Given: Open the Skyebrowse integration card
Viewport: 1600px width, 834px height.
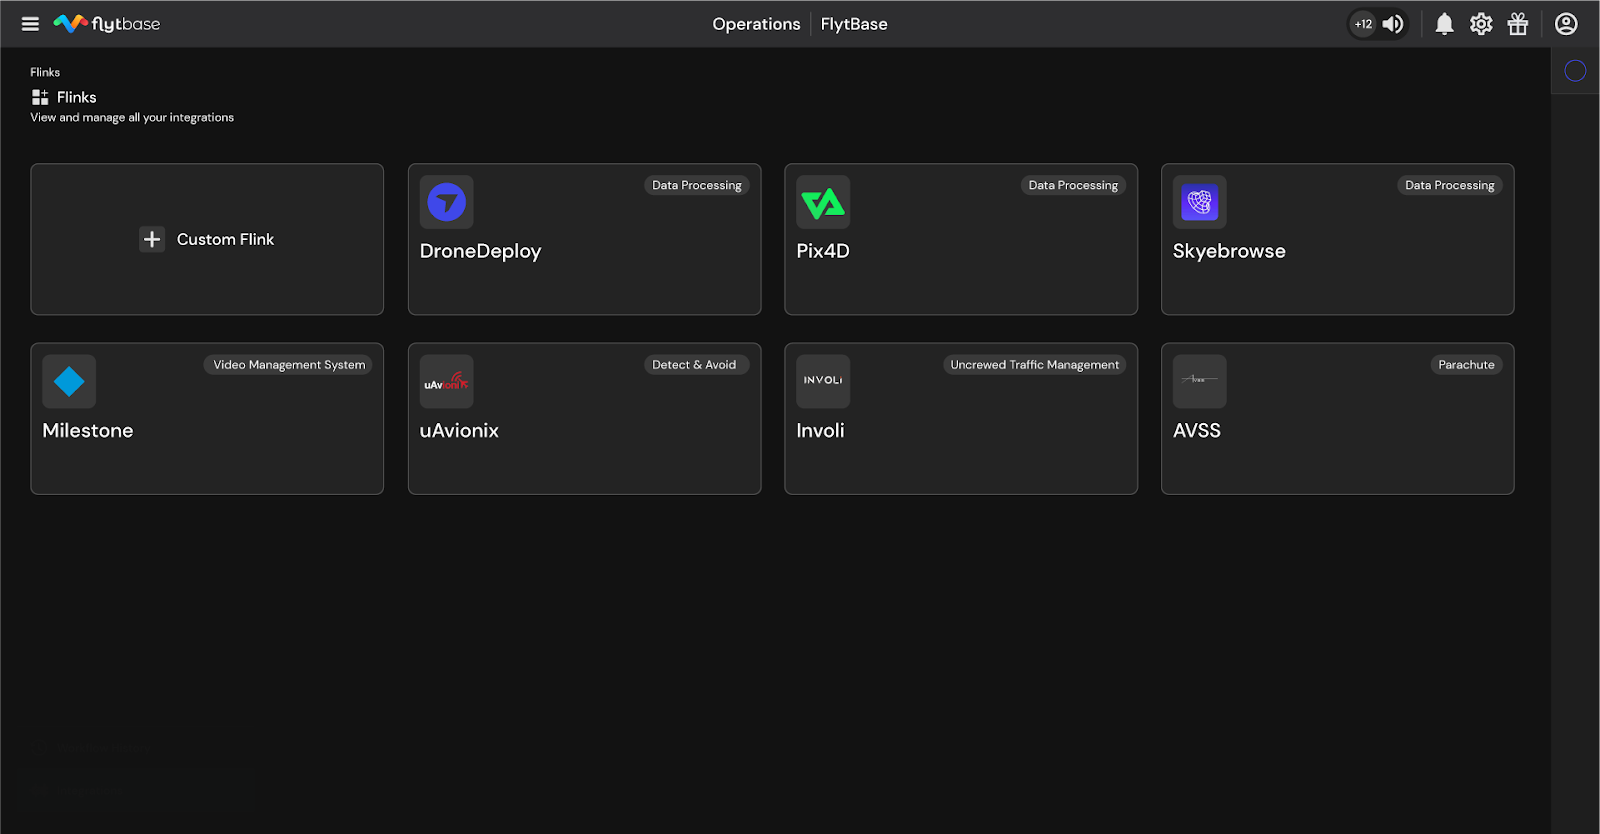Looking at the screenshot, I should [1338, 239].
